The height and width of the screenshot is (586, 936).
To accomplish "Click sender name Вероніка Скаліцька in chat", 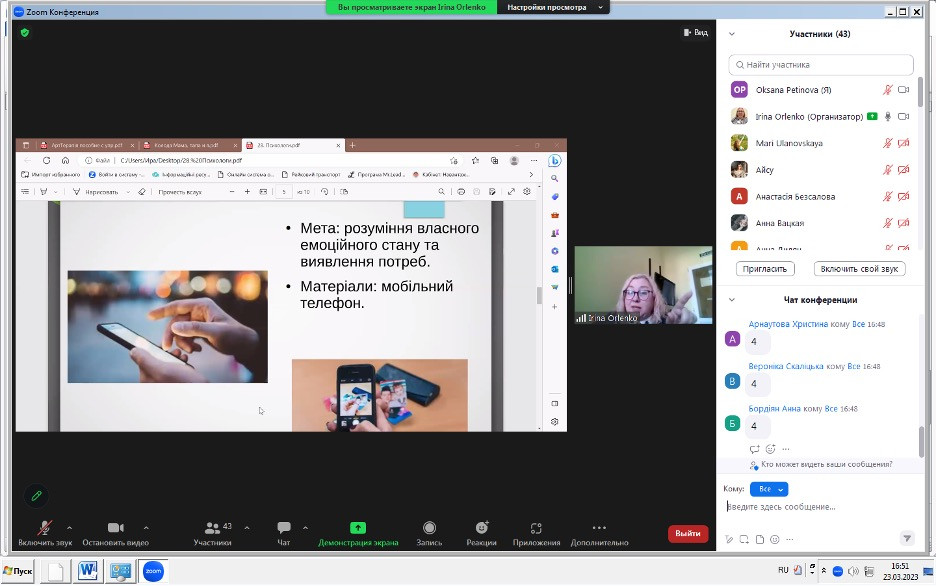I will [x=786, y=366].
